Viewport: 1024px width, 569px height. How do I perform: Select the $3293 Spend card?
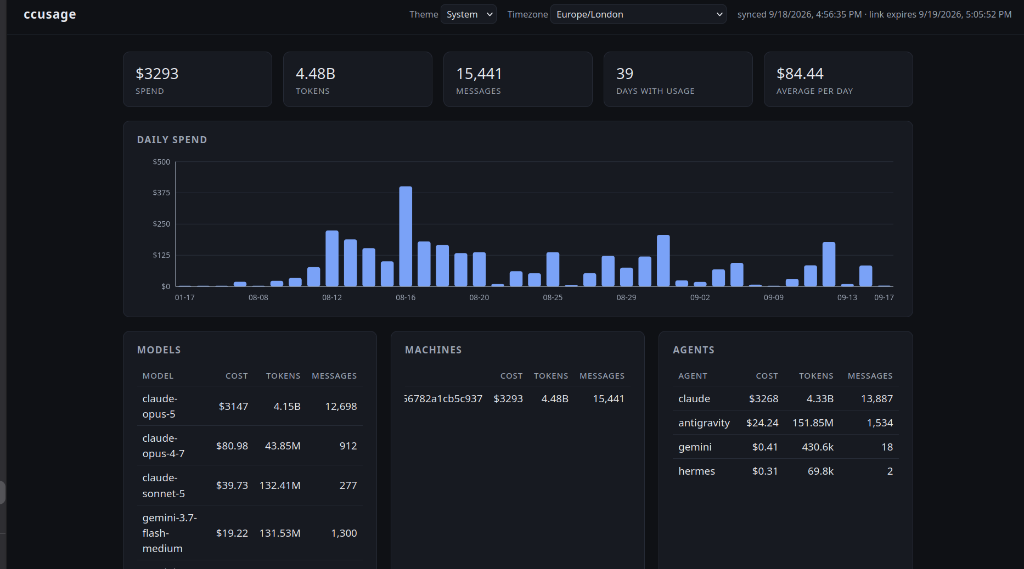pyautogui.click(x=197, y=79)
